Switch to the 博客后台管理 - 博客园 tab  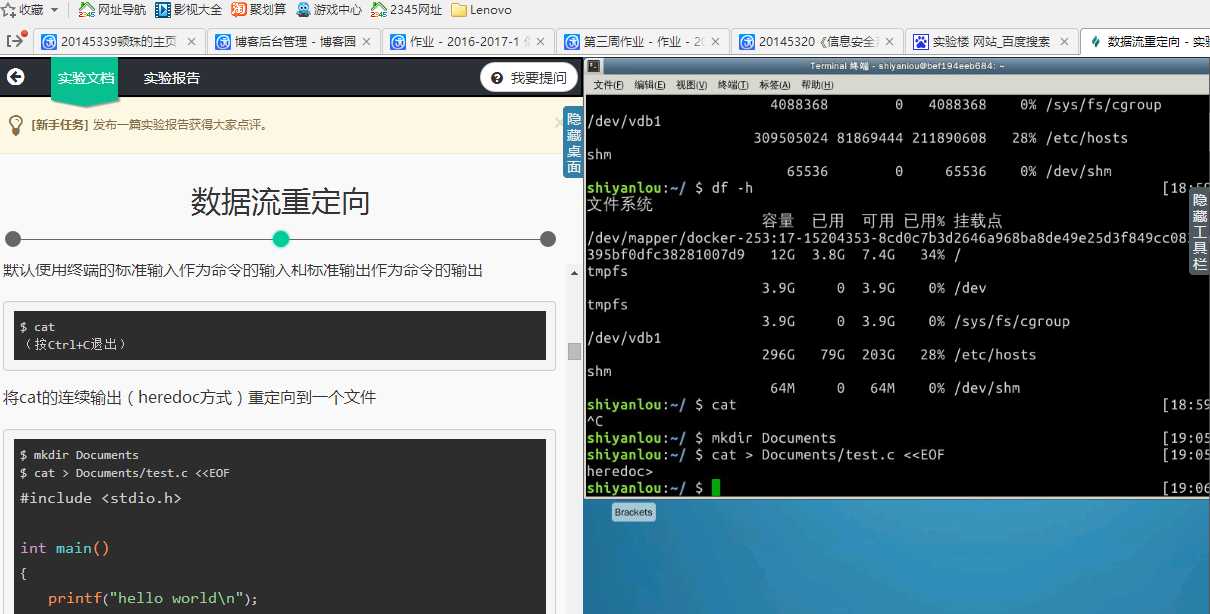click(294, 41)
